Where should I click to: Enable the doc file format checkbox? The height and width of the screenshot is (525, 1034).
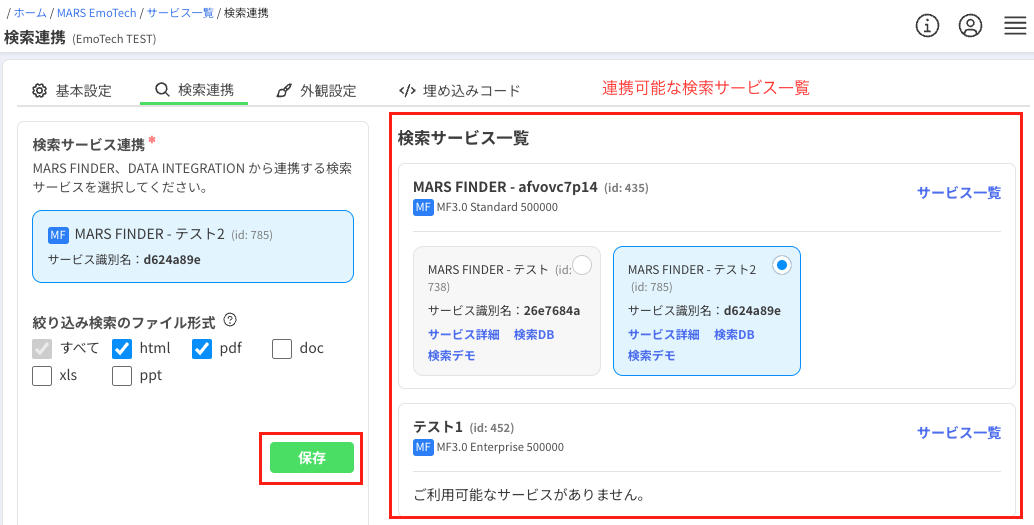point(282,349)
